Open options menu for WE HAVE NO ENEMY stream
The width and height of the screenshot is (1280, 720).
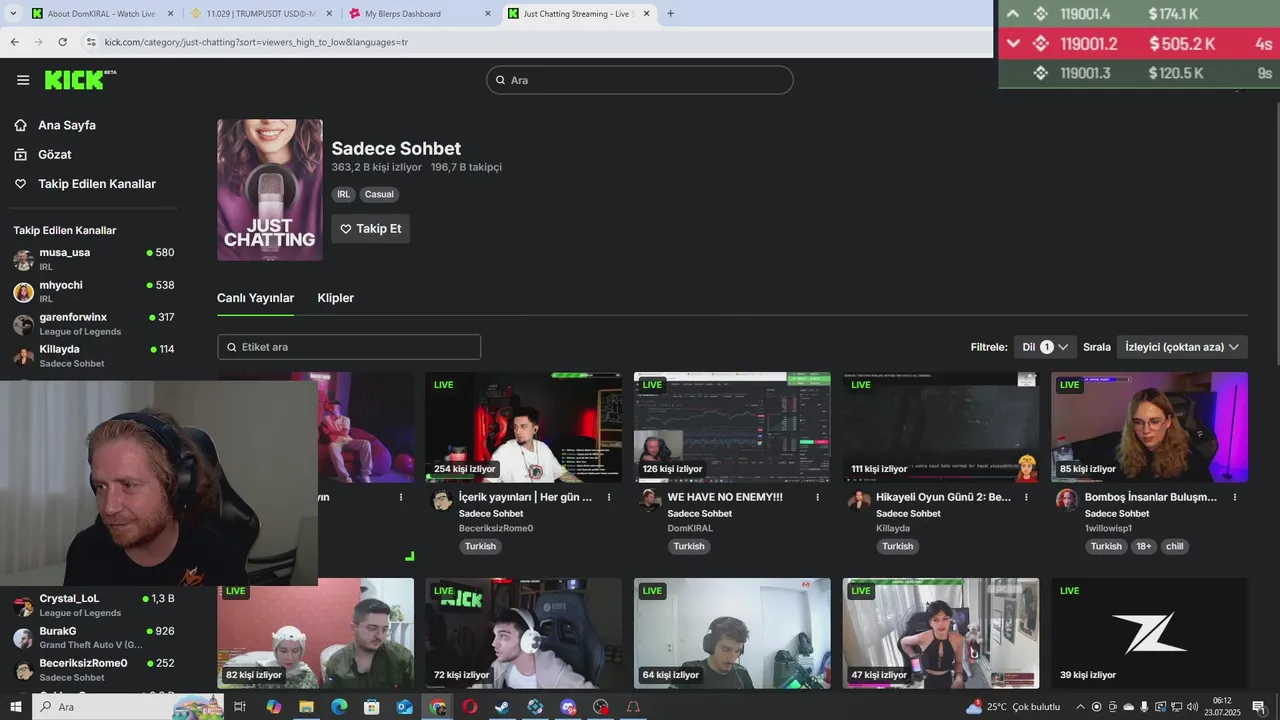[x=818, y=497]
